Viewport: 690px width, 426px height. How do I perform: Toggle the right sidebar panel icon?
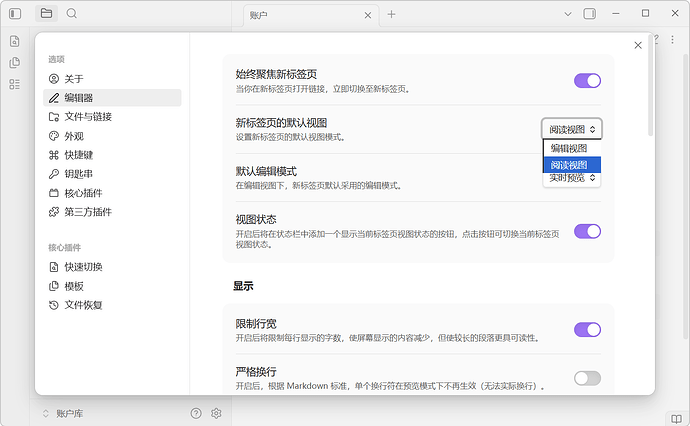[x=590, y=14]
